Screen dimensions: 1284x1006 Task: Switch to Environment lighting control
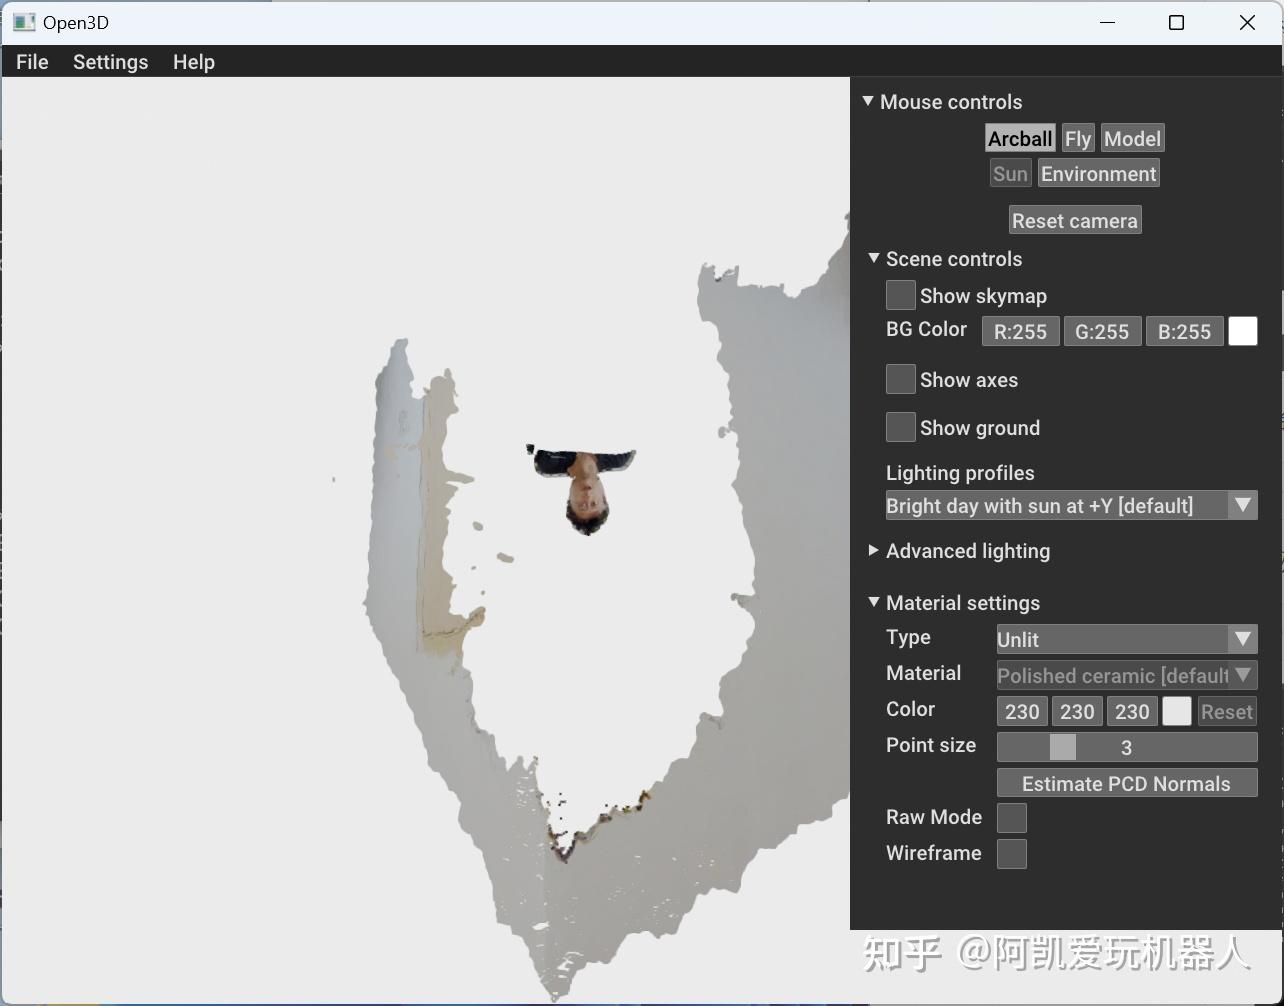(x=1097, y=173)
